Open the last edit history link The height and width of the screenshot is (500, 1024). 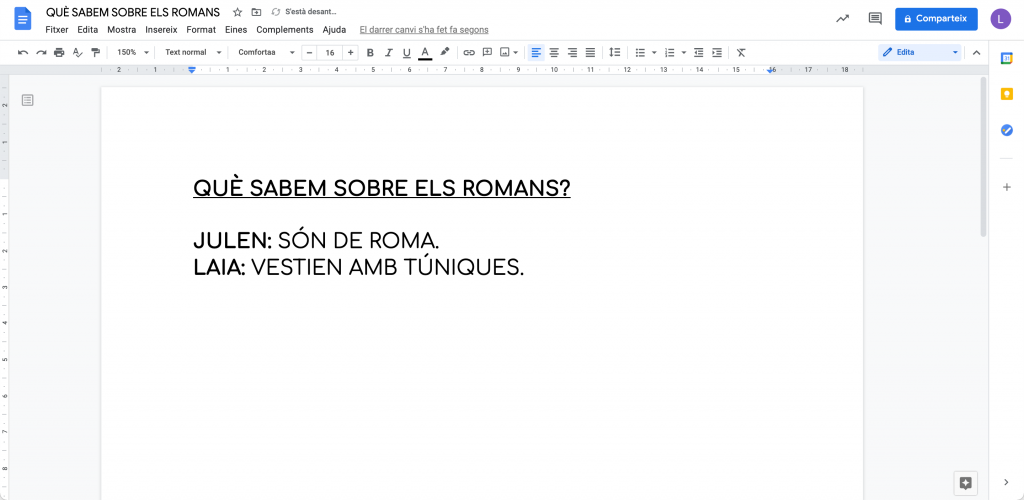pyautogui.click(x=423, y=30)
